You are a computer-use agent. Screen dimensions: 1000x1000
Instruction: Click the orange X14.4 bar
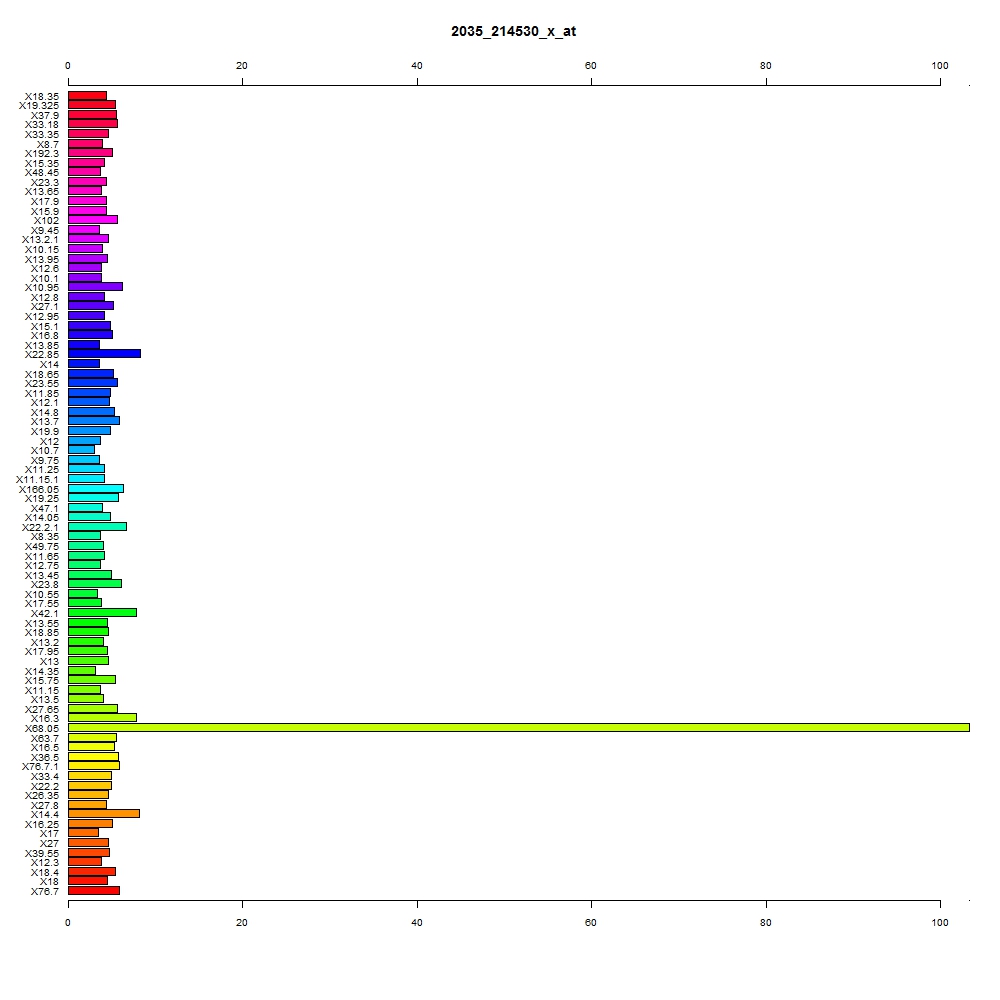103,814
